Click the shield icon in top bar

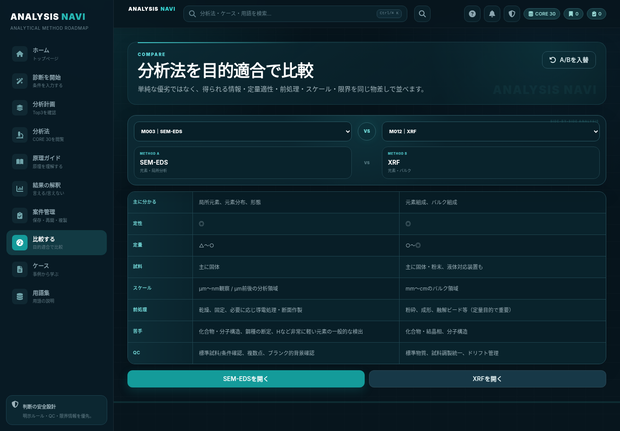512,14
